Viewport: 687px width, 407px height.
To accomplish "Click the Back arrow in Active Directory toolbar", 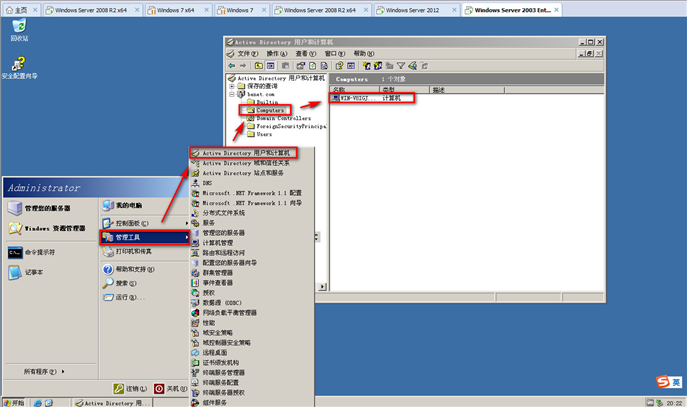I will point(232,66).
